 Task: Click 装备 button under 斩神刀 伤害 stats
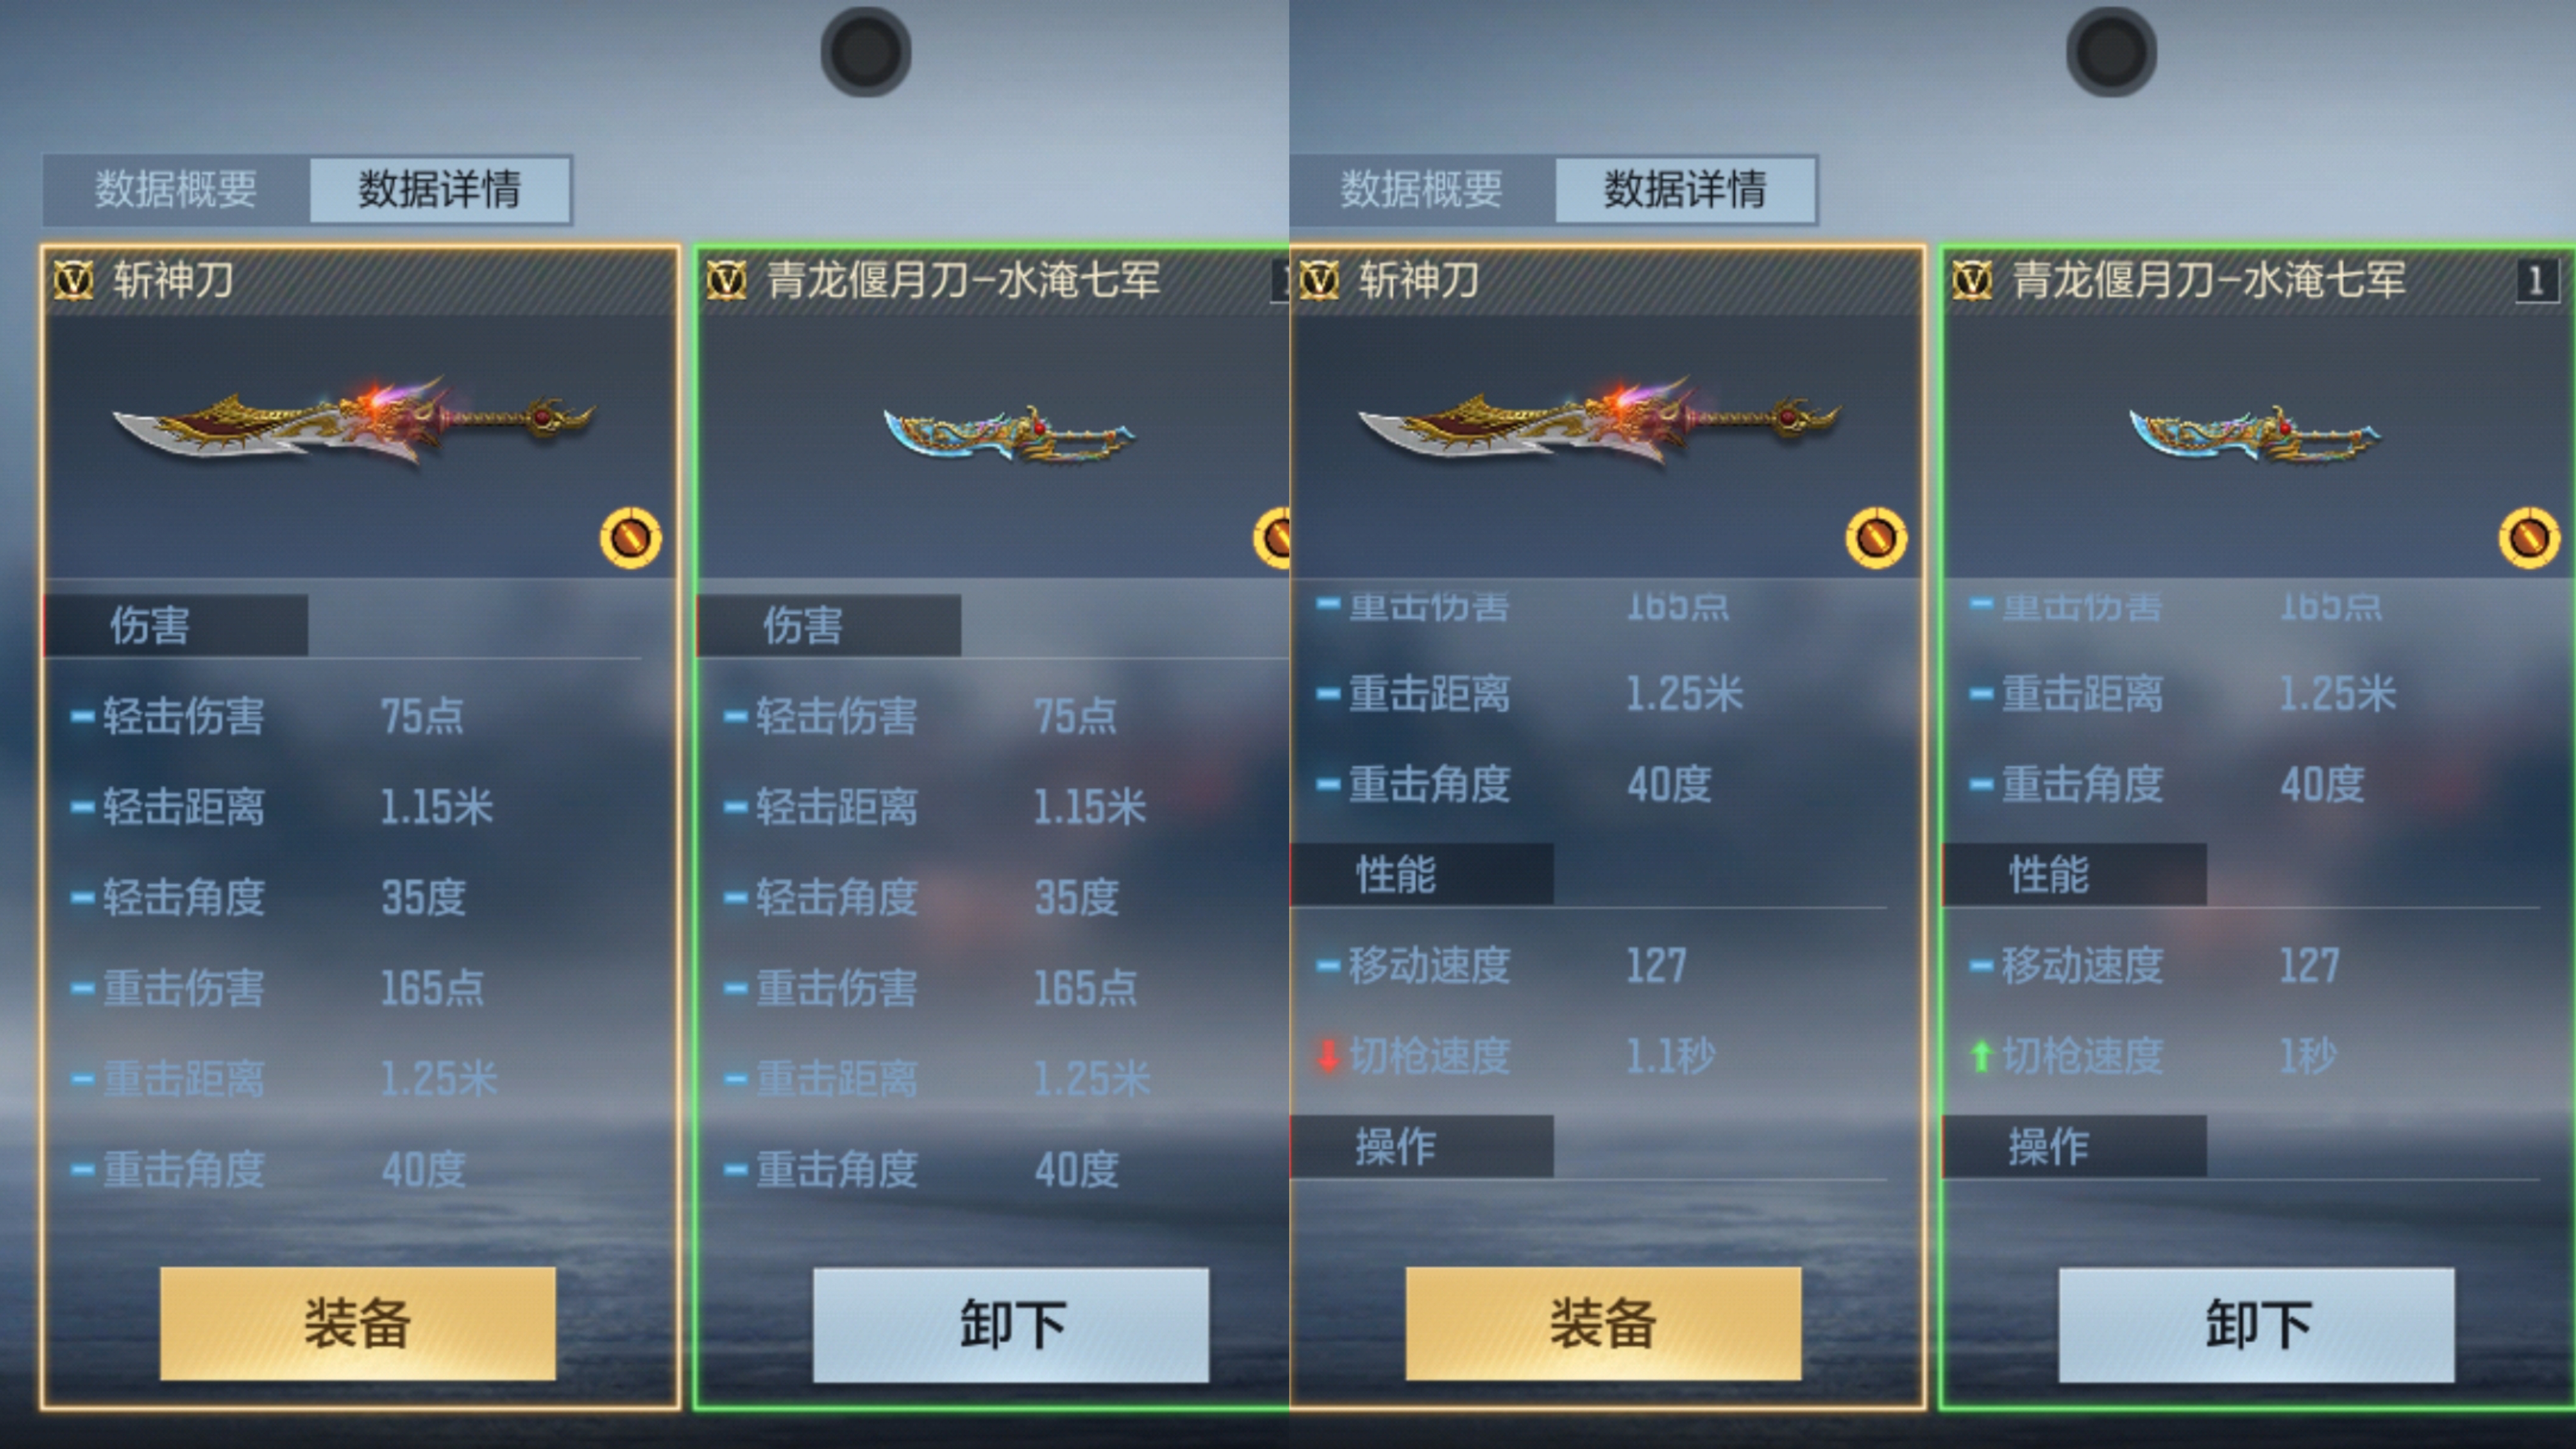357,1324
